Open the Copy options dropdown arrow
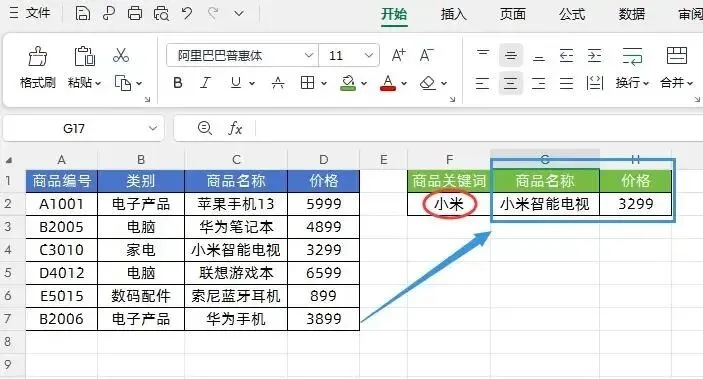 click(139, 83)
